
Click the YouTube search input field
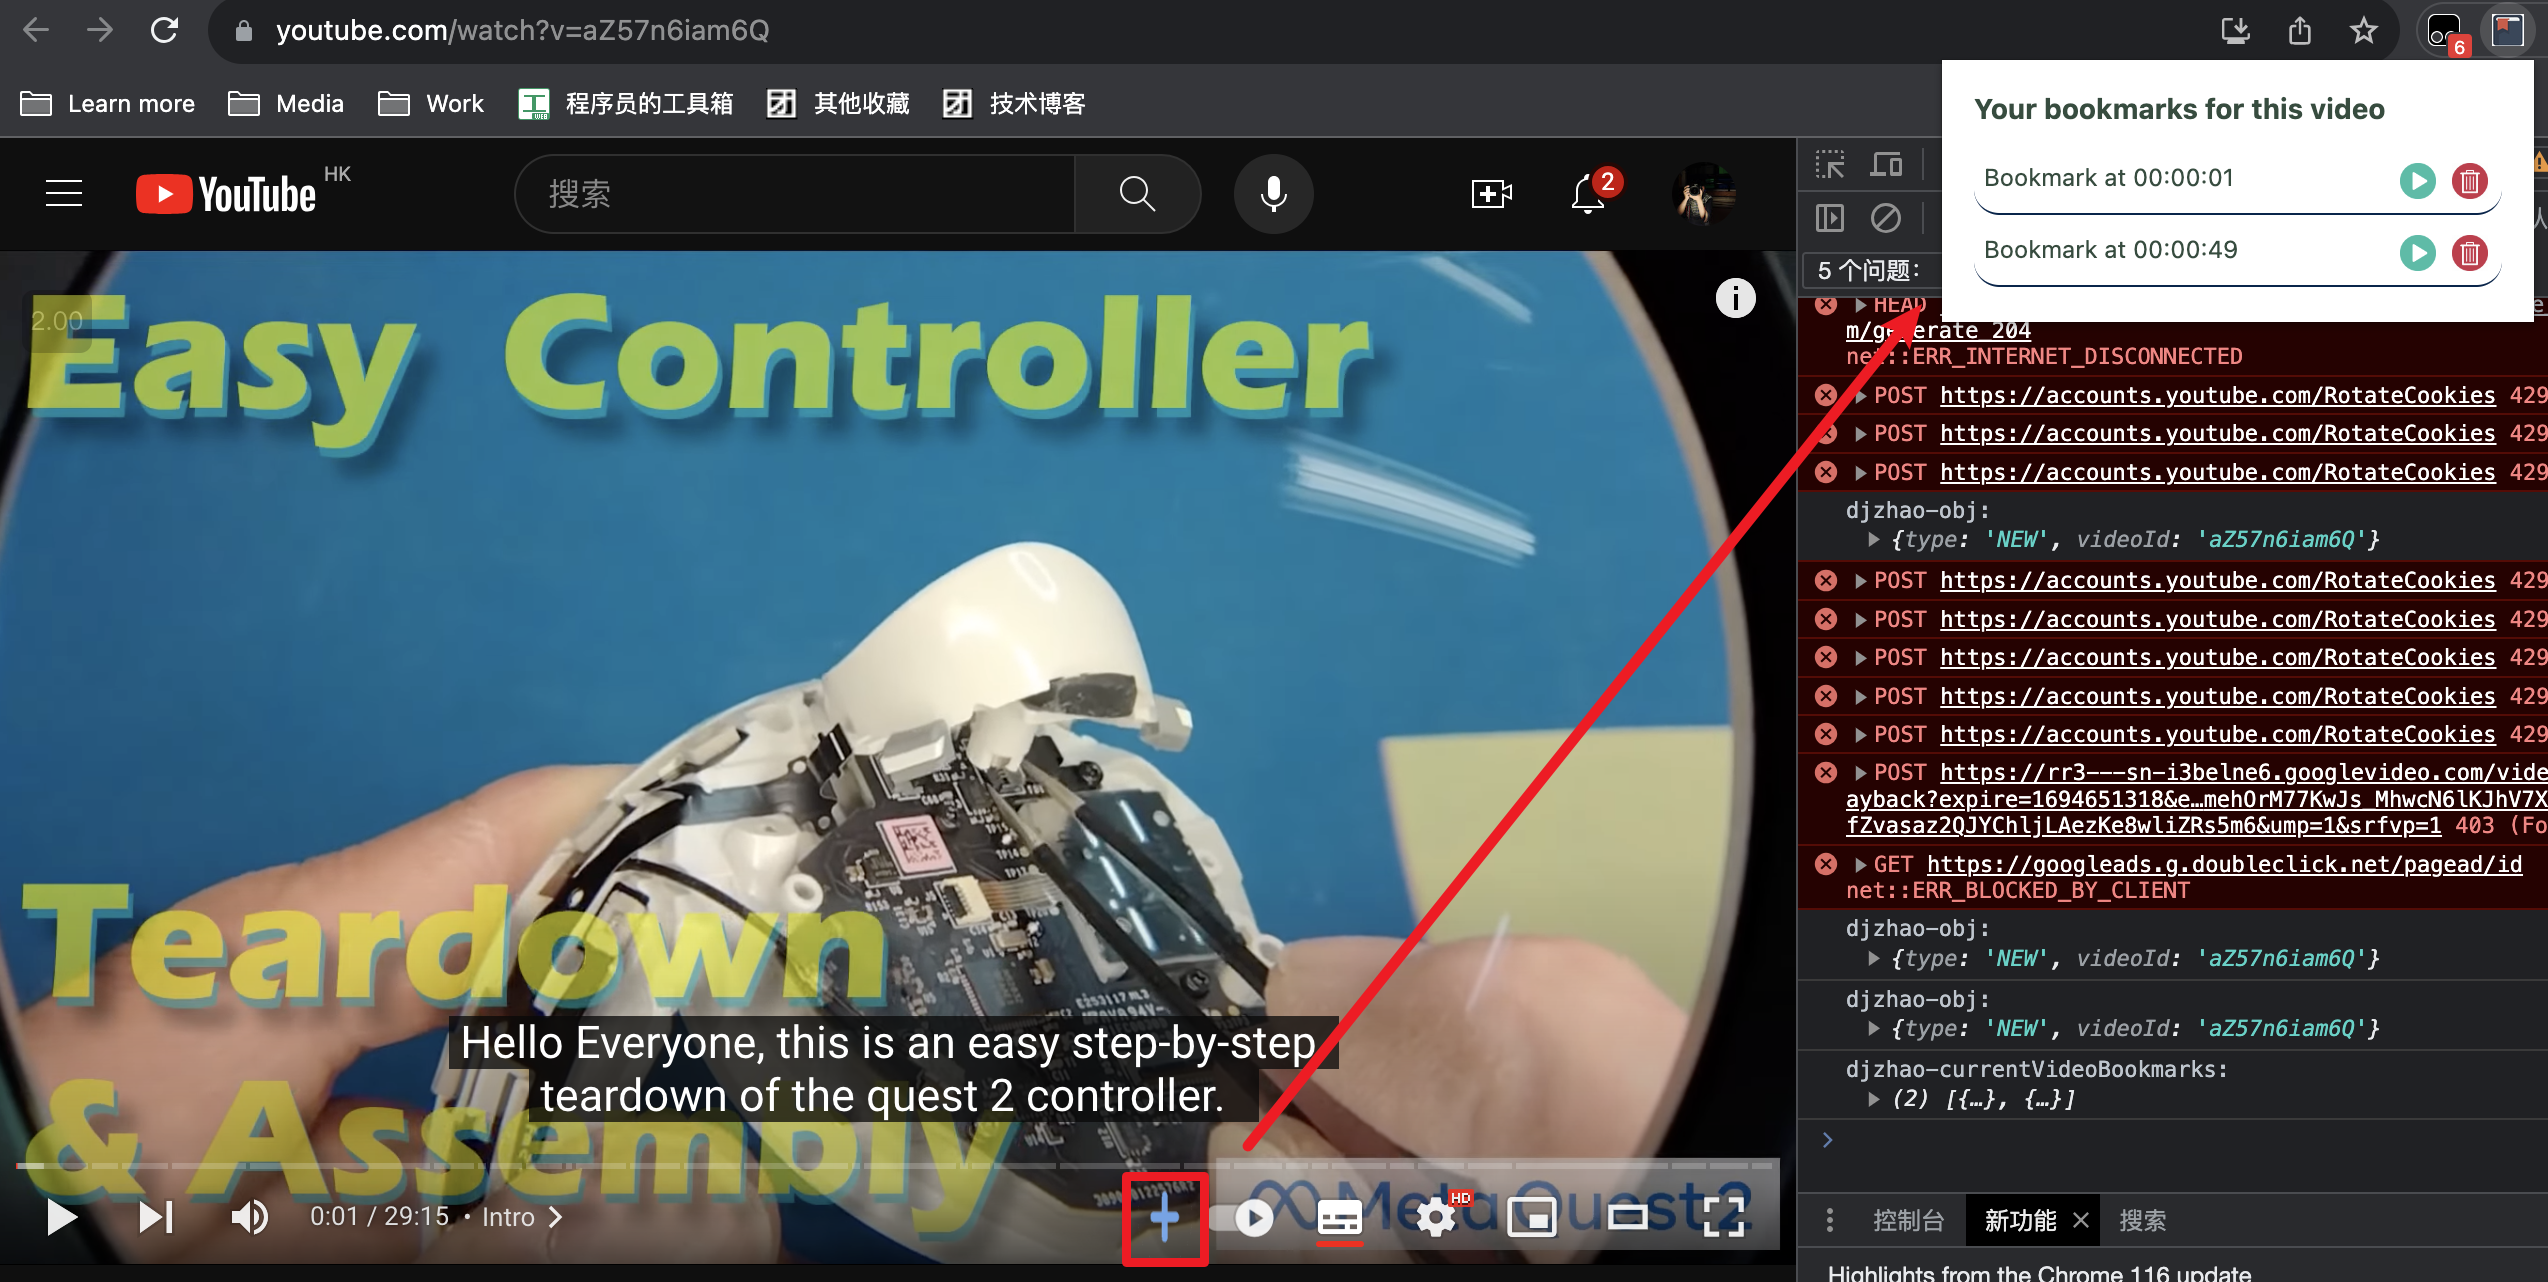(800, 193)
